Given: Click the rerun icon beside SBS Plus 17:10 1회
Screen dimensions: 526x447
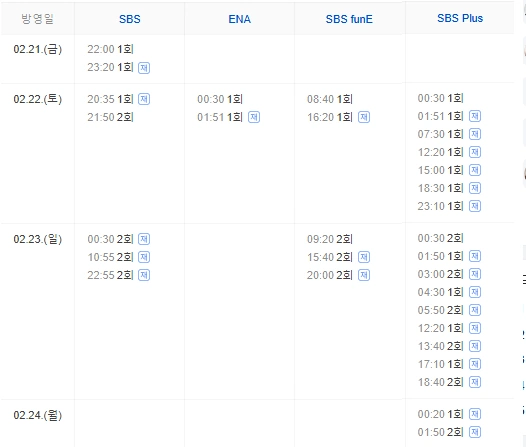Looking at the screenshot, I should pos(475,365).
